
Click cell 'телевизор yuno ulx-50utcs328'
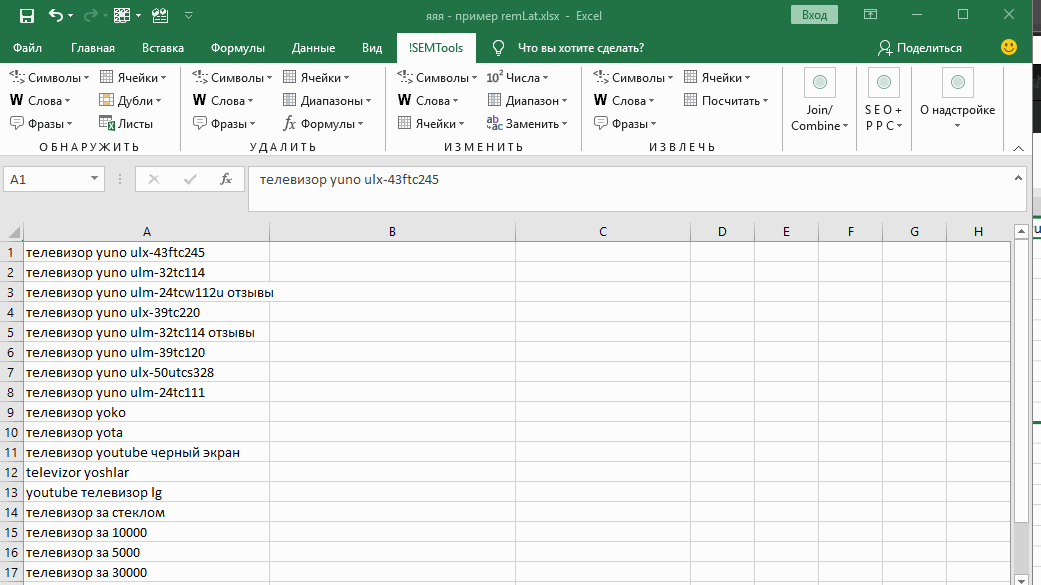coord(146,373)
